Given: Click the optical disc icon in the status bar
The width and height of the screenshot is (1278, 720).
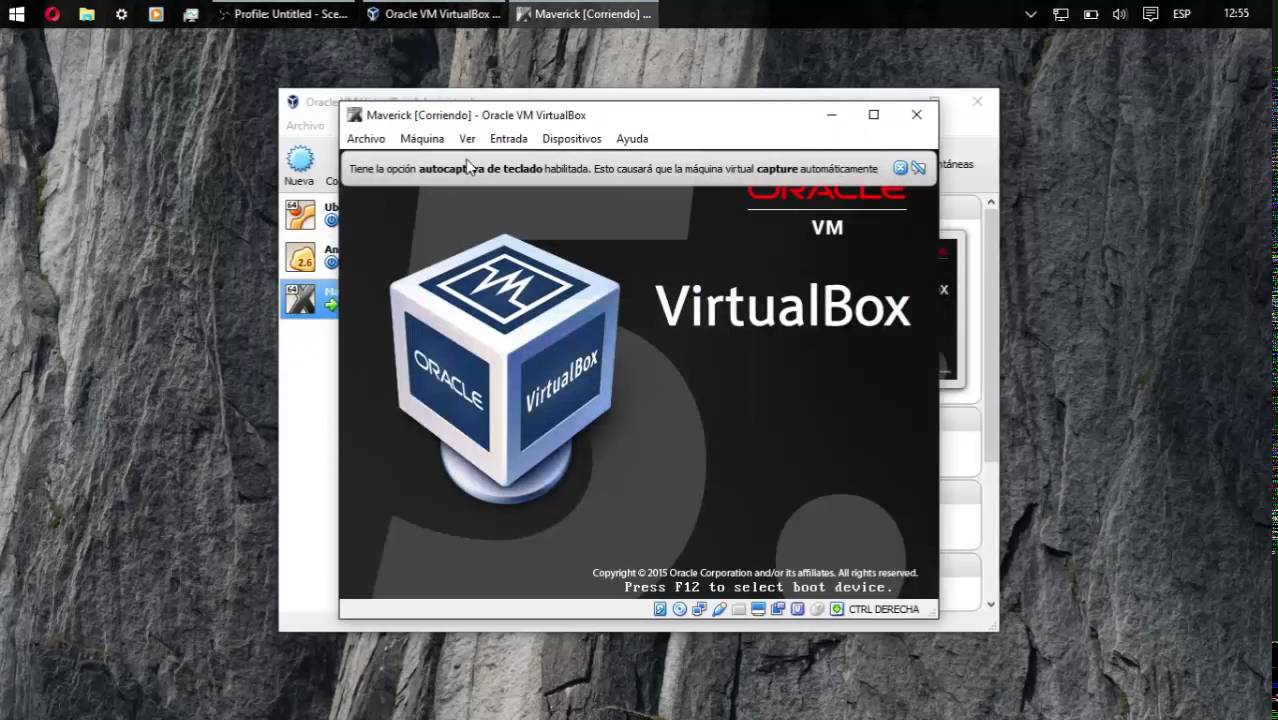Looking at the screenshot, I should pyautogui.click(x=680, y=609).
